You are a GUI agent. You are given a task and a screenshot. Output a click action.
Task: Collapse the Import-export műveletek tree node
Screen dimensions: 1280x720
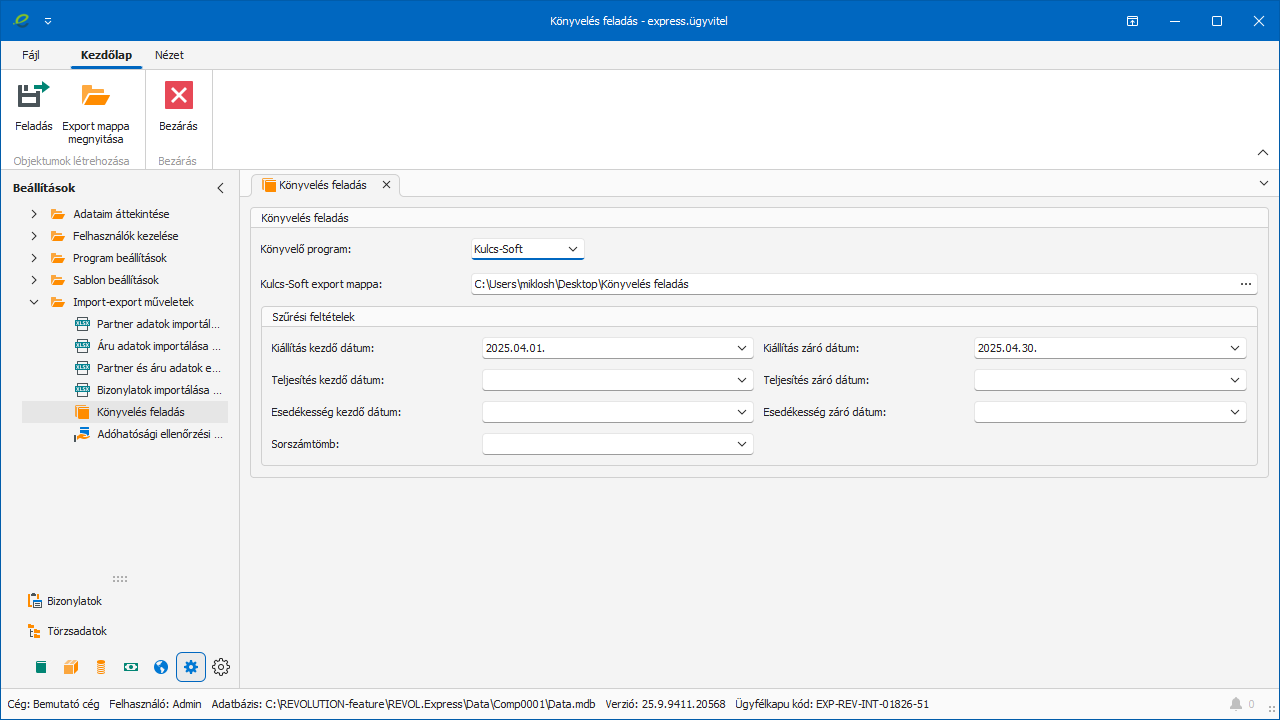pyautogui.click(x=34, y=302)
